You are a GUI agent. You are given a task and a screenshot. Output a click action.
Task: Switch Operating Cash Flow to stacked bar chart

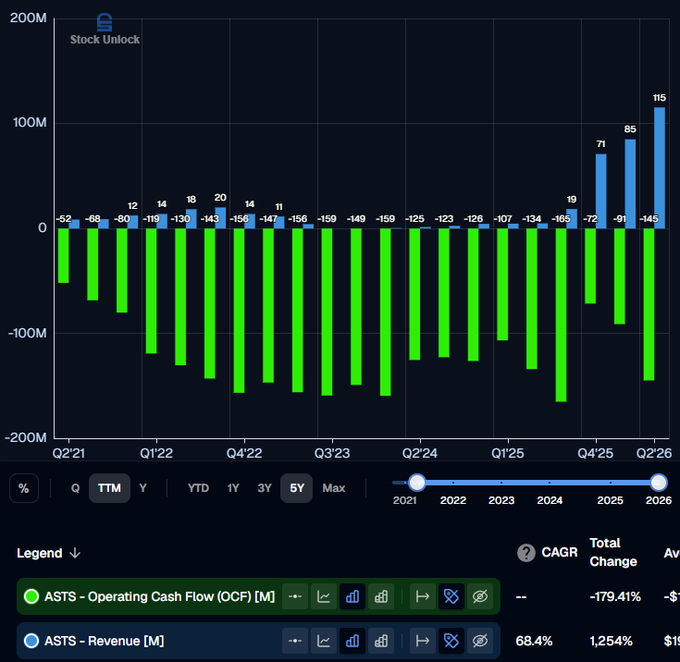pos(381,596)
